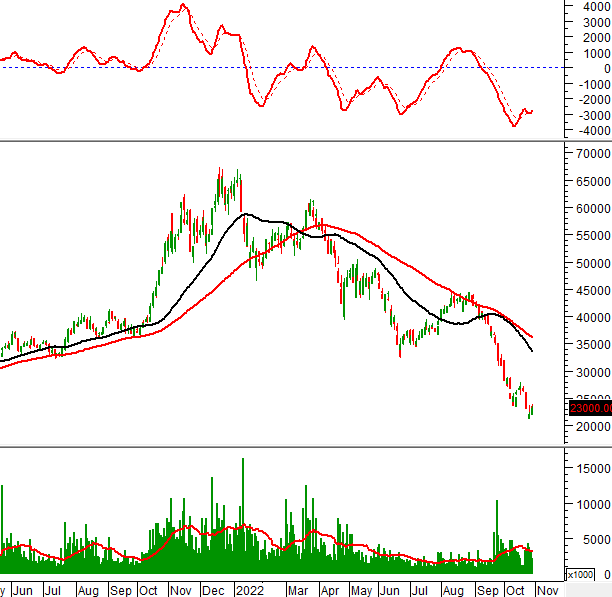
Task: Click the Mar label on the time axis
Action: point(298,589)
